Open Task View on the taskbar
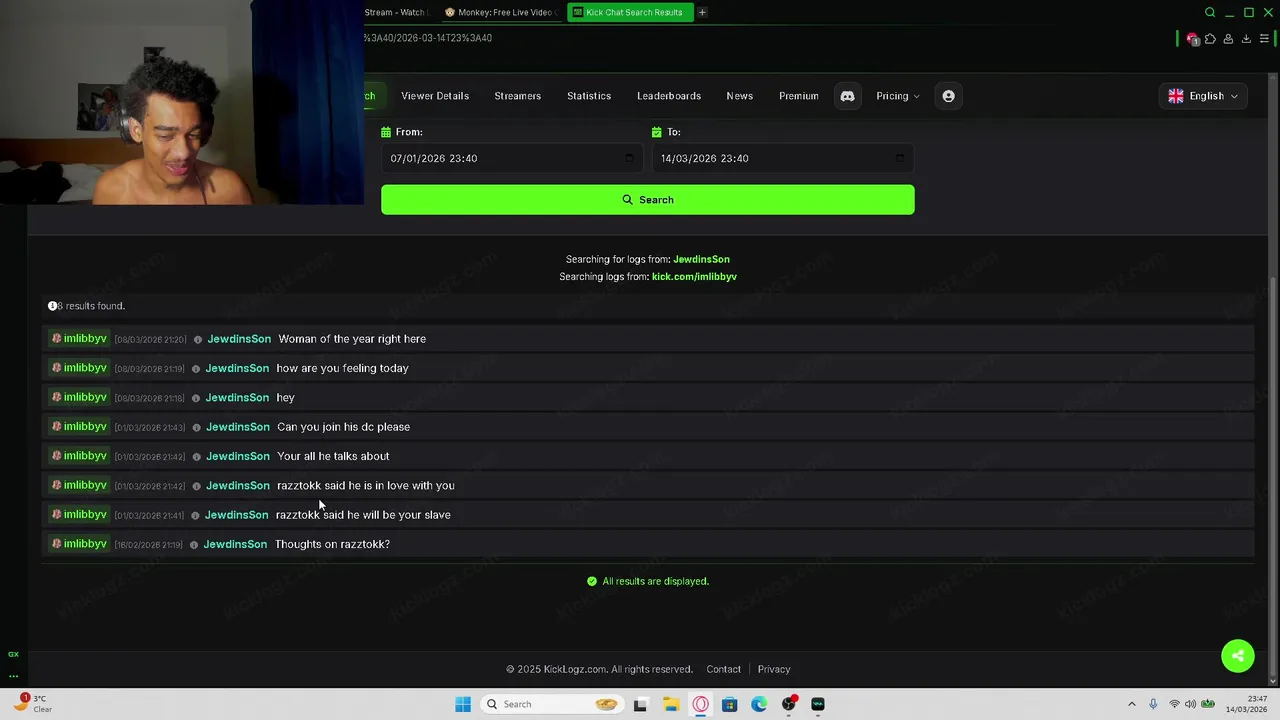Image resolution: width=1280 pixels, height=720 pixels. 641,704
